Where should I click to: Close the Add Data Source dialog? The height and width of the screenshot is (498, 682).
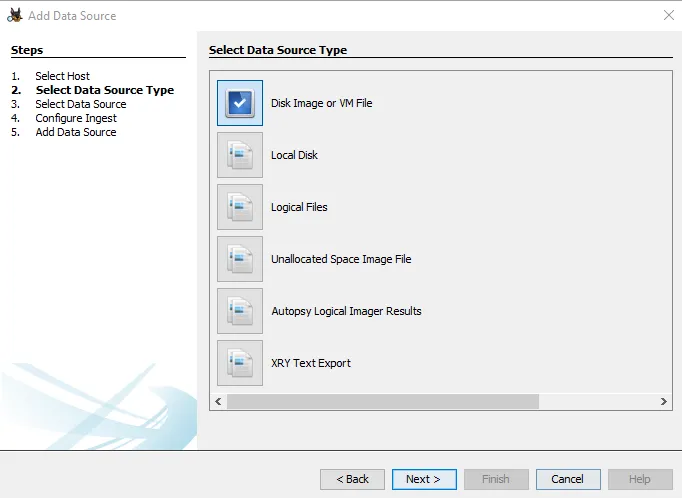[x=669, y=15]
